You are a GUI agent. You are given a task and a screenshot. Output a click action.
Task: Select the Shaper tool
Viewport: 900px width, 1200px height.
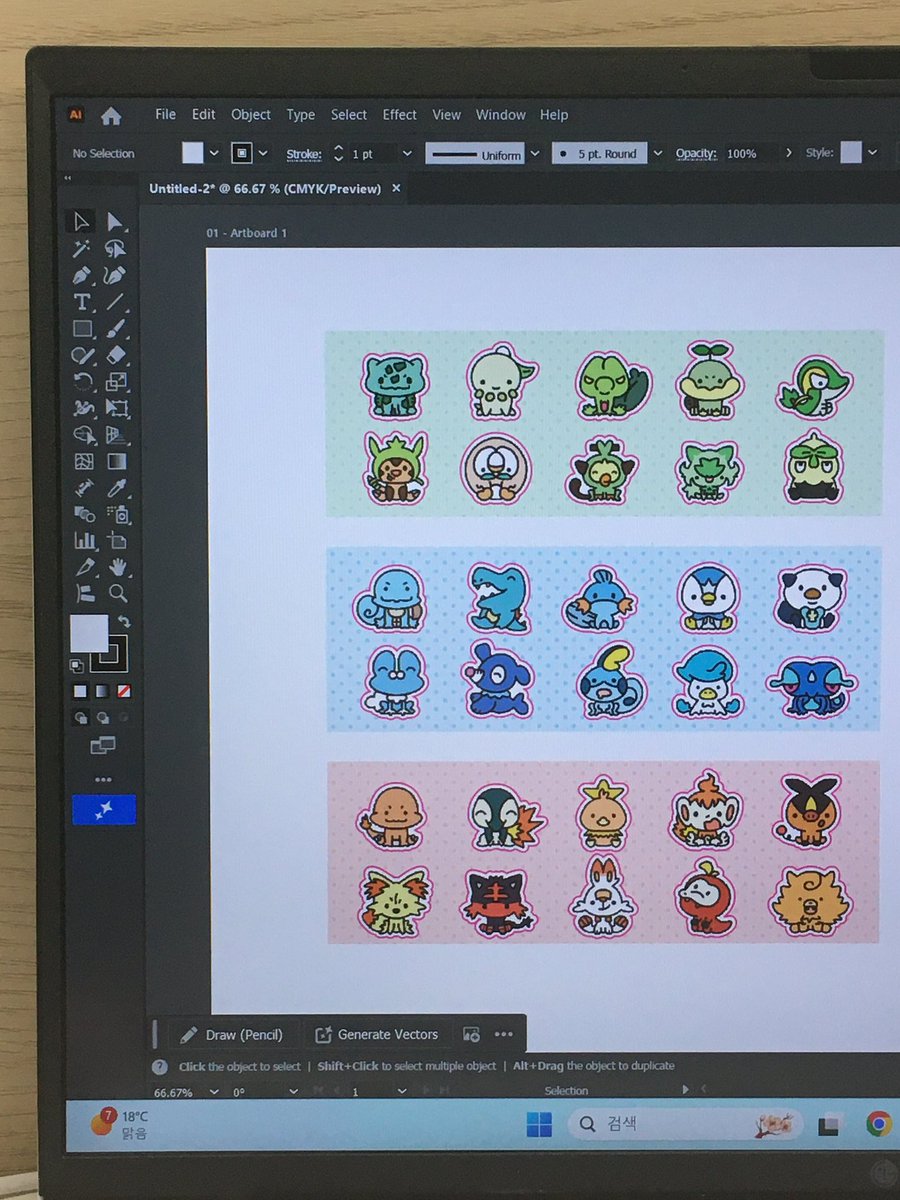coord(82,355)
